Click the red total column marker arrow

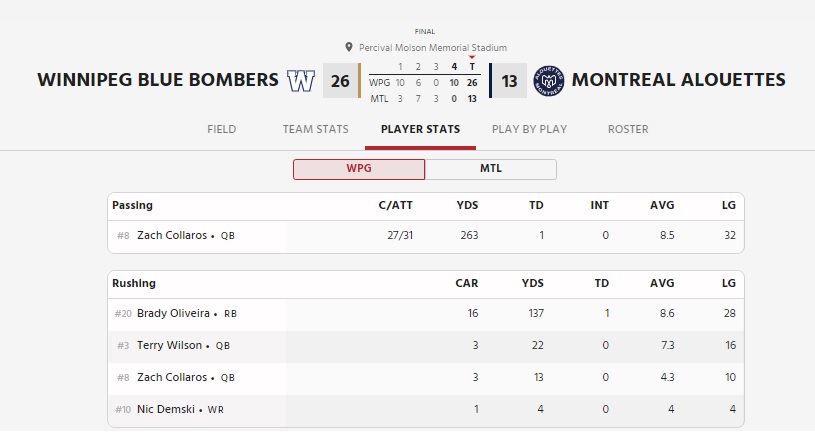tap(471, 57)
